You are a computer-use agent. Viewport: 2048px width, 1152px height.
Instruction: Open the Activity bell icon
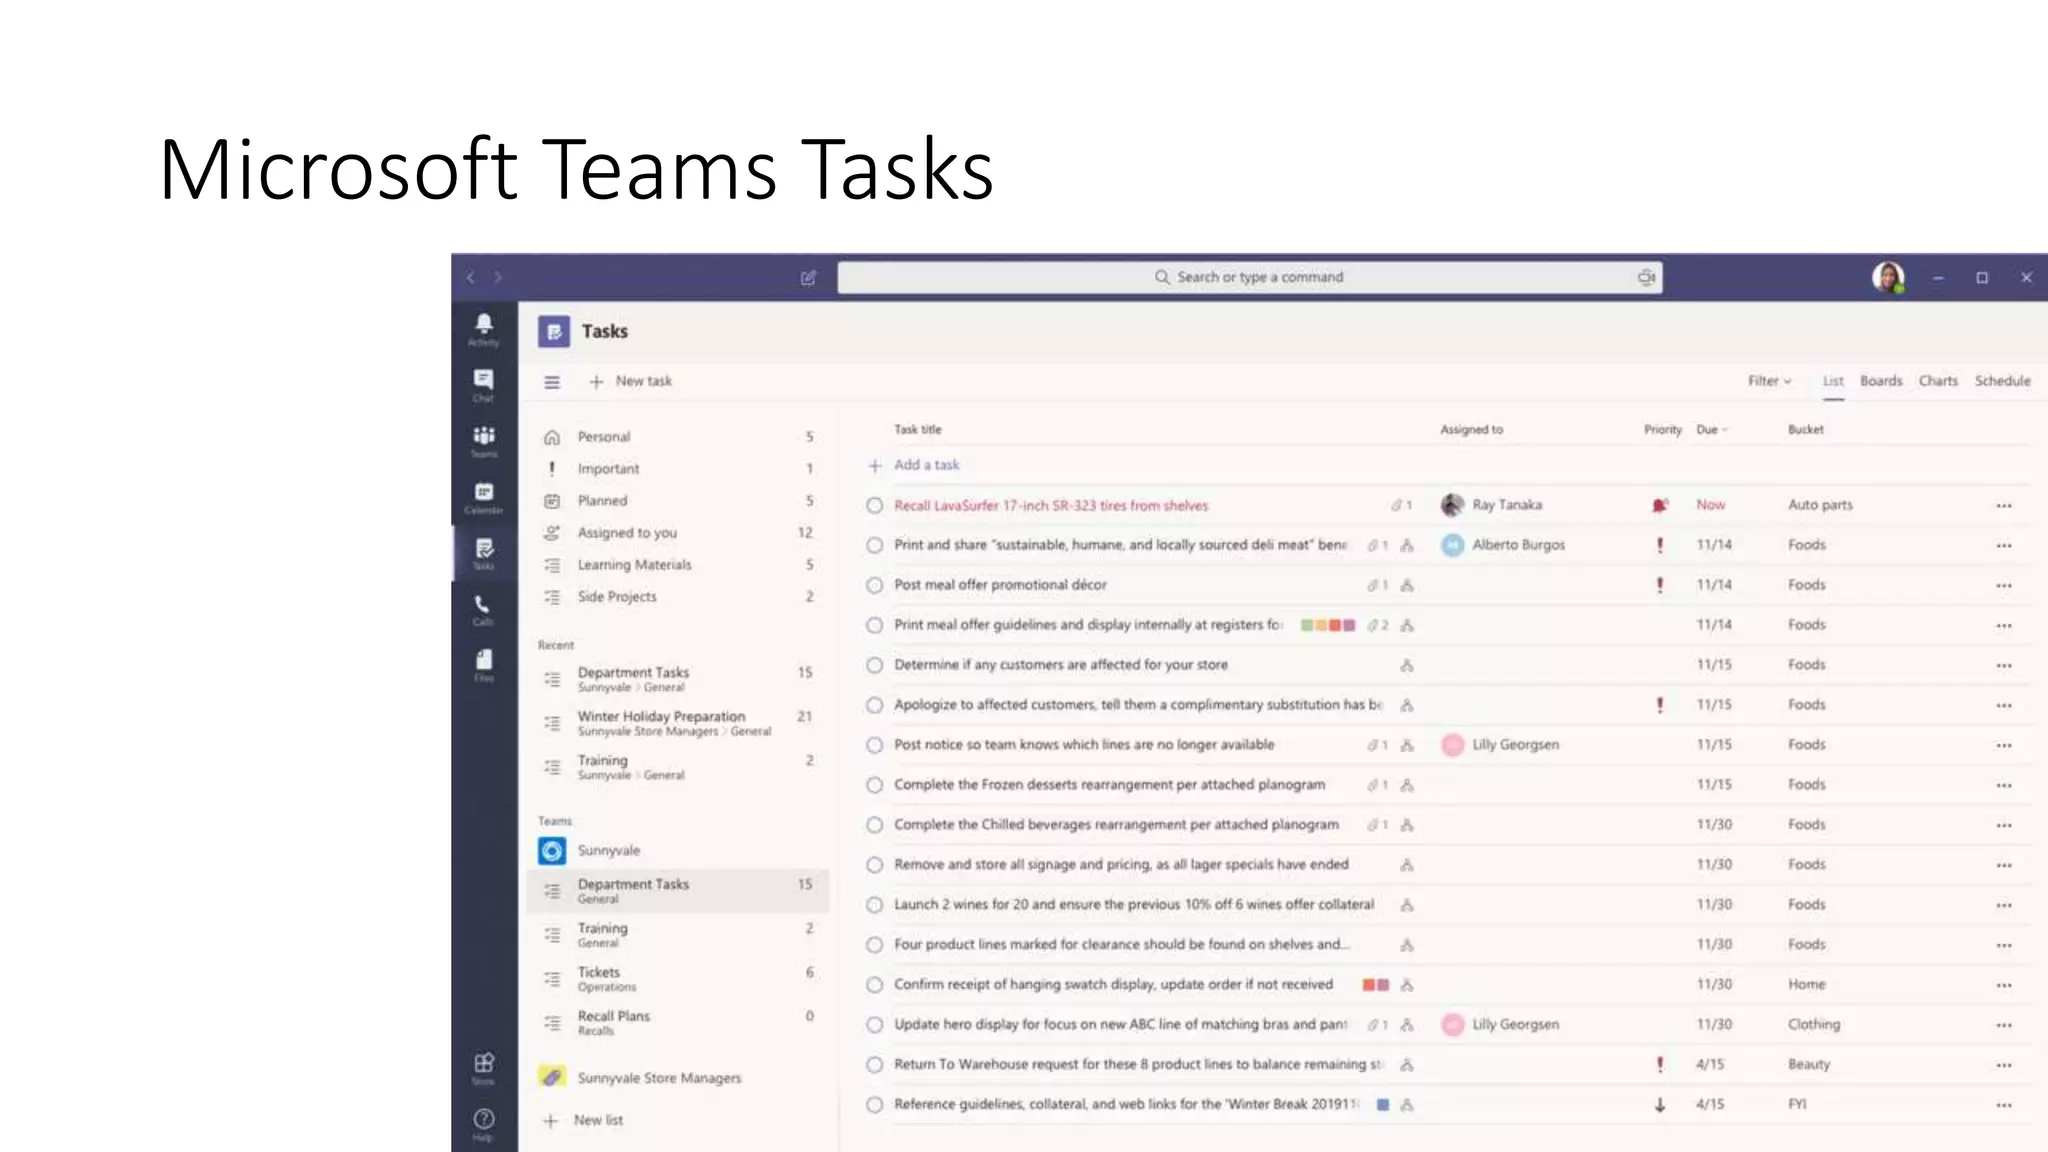coord(484,329)
